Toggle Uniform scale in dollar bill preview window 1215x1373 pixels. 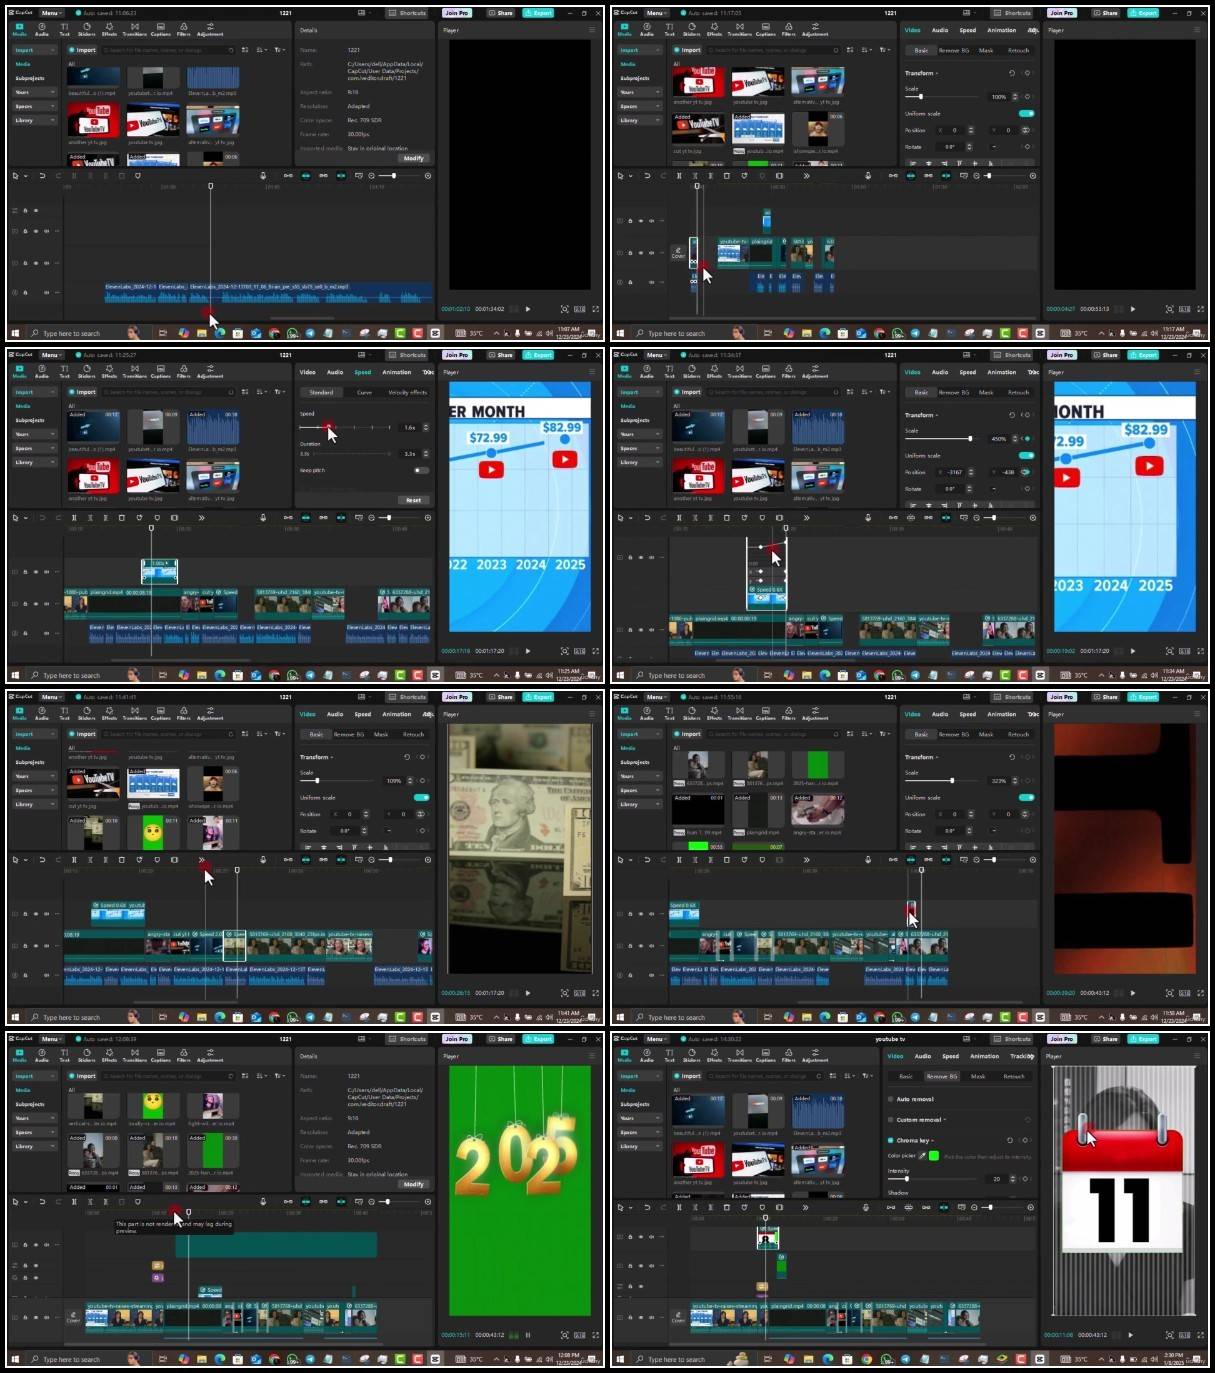coord(421,797)
